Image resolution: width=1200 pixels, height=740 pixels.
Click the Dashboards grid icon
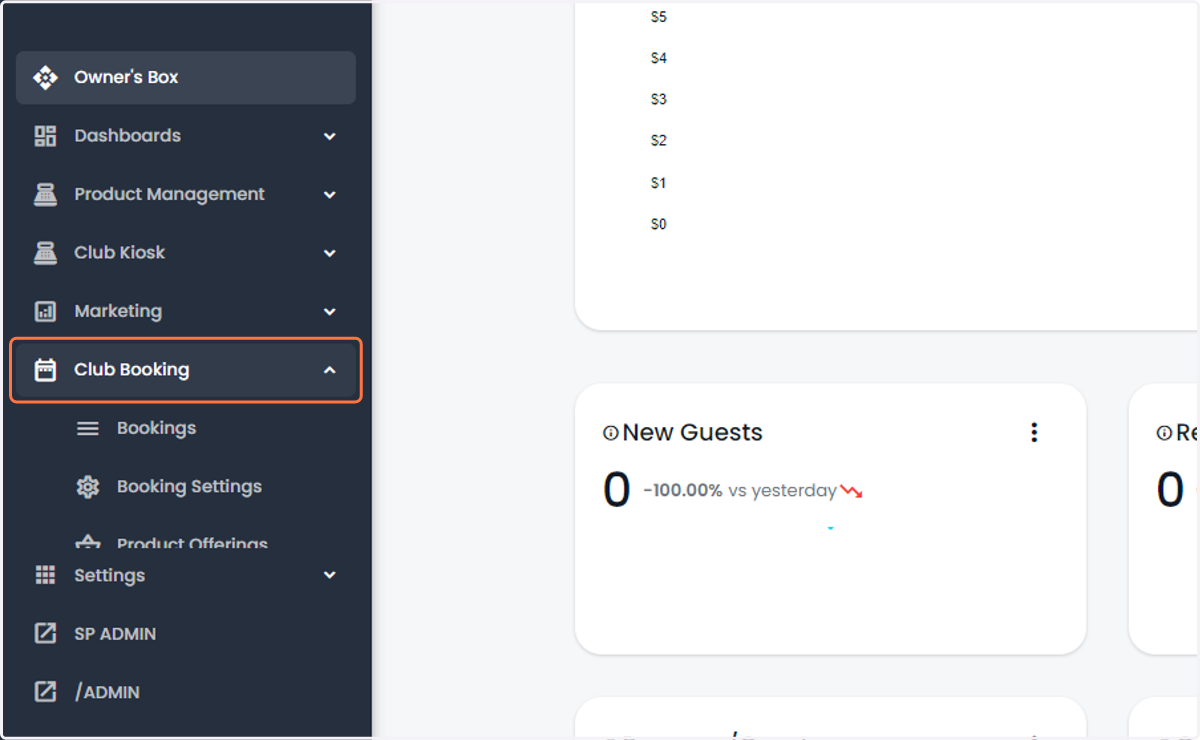(45, 136)
